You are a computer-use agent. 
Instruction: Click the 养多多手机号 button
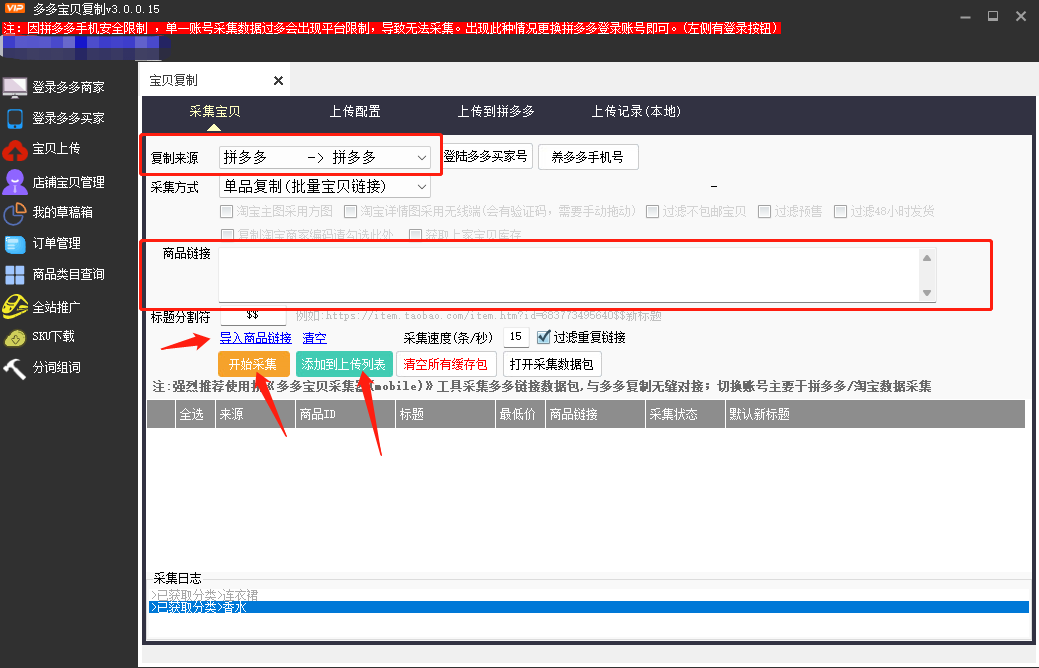(588, 157)
